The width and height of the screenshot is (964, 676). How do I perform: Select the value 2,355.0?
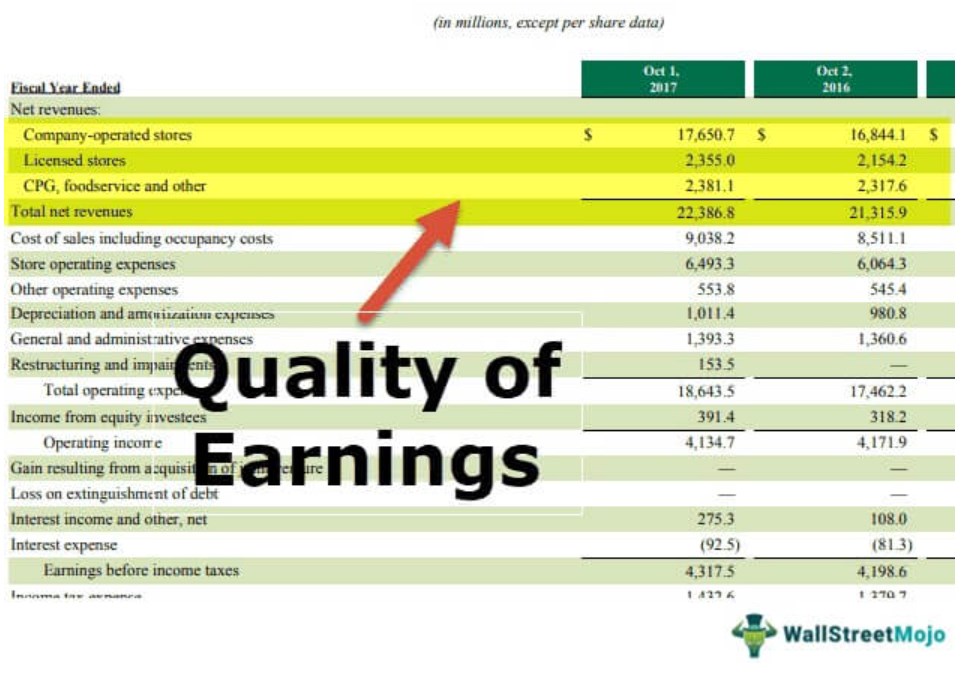pos(710,160)
